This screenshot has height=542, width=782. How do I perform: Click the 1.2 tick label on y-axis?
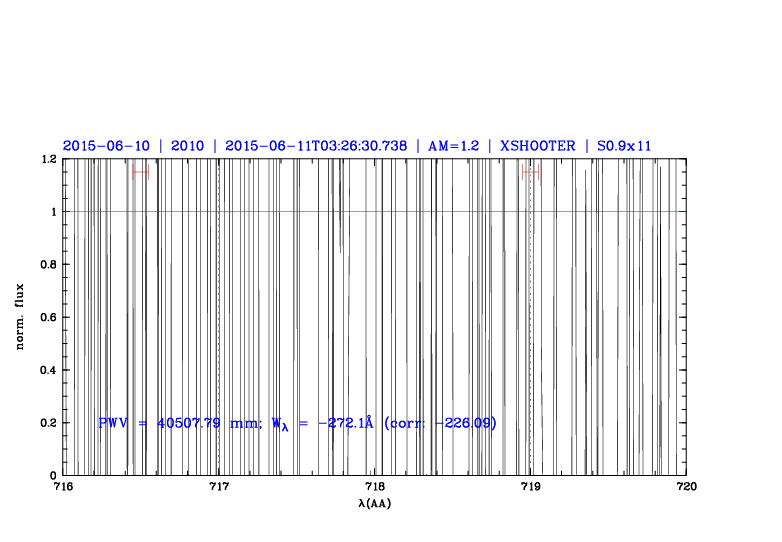(x=47, y=160)
